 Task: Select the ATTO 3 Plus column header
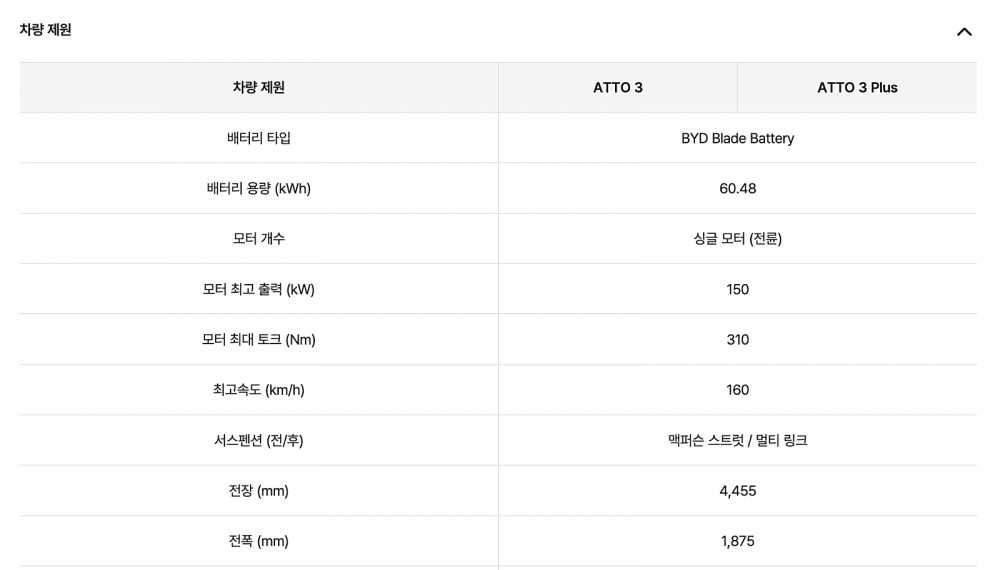[x=857, y=88]
